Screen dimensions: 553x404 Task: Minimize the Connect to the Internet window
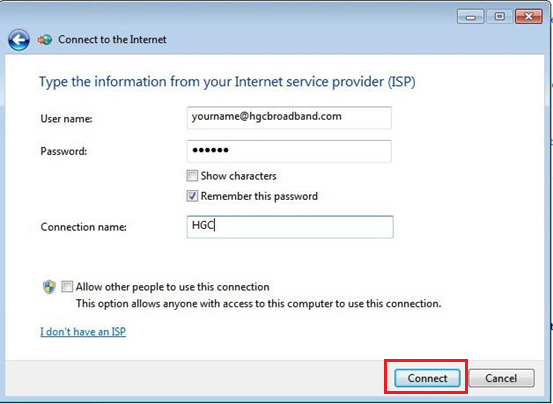tap(470, 17)
